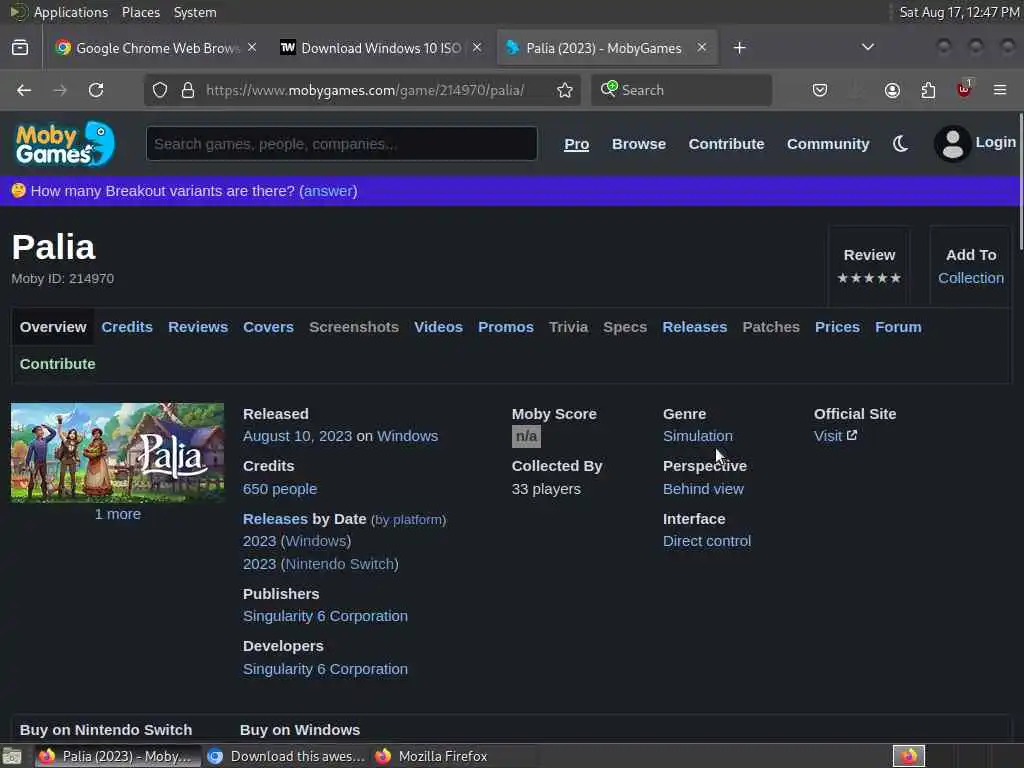Click the Pro link in site header
1024x768 pixels.
(x=576, y=144)
